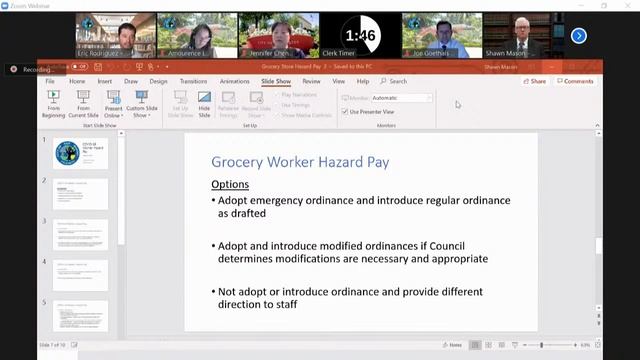640x360 pixels.
Task: Click the zoom out minus button
Action: [x=524, y=345]
